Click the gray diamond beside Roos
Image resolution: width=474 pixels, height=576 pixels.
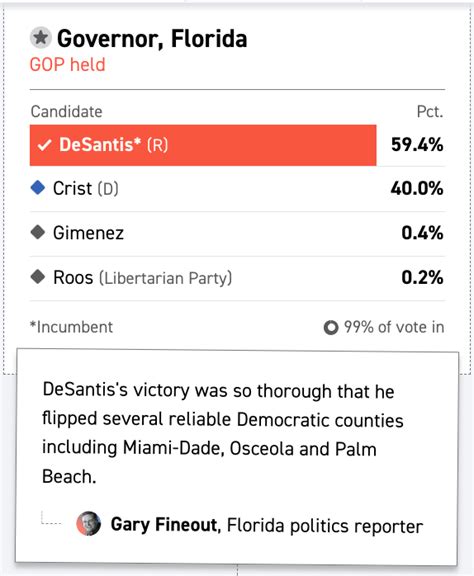click(x=37, y=277)
